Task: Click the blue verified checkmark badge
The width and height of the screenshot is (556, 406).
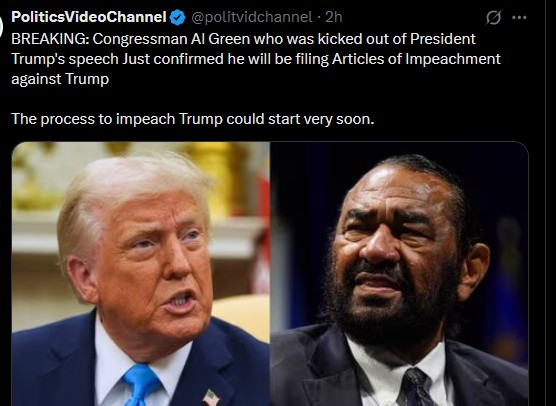Action: pos(177,17)
